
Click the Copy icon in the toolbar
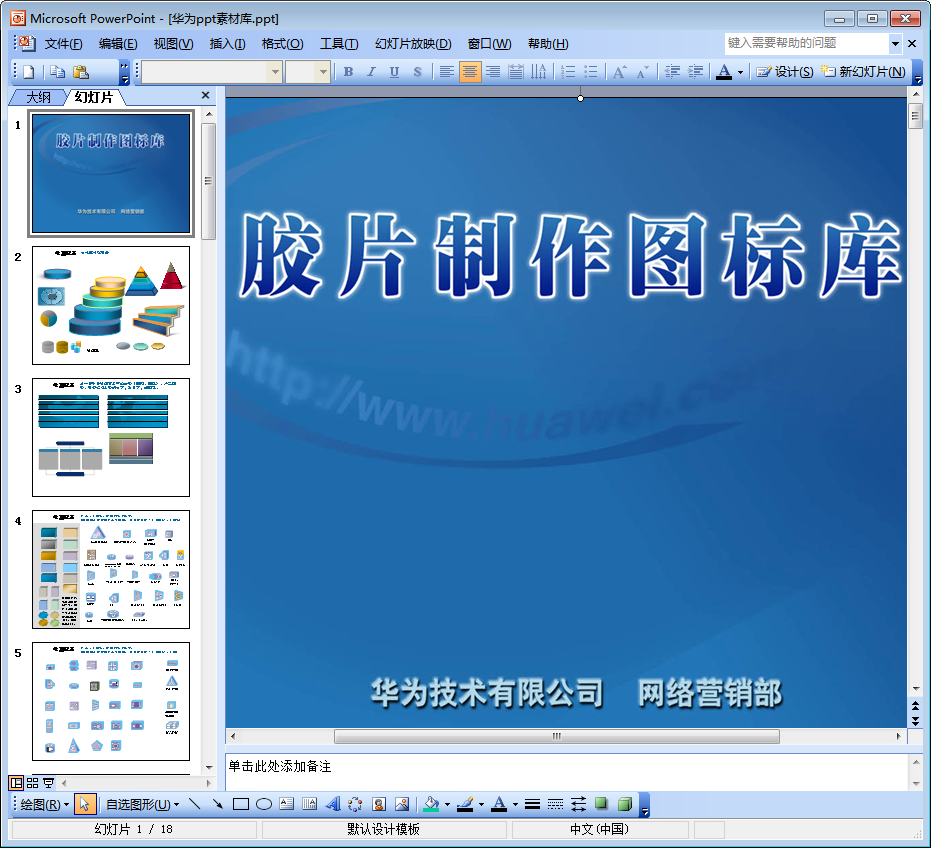coord(58,72)
